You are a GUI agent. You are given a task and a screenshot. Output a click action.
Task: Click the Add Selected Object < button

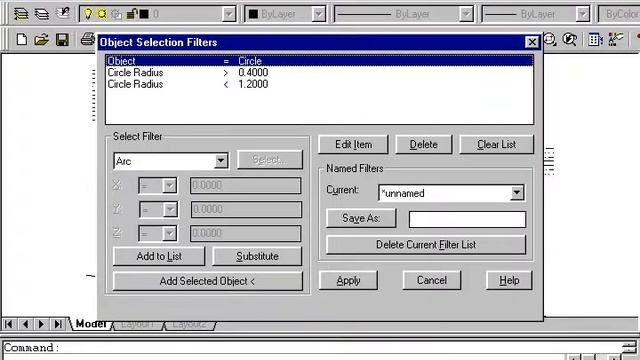207,281
